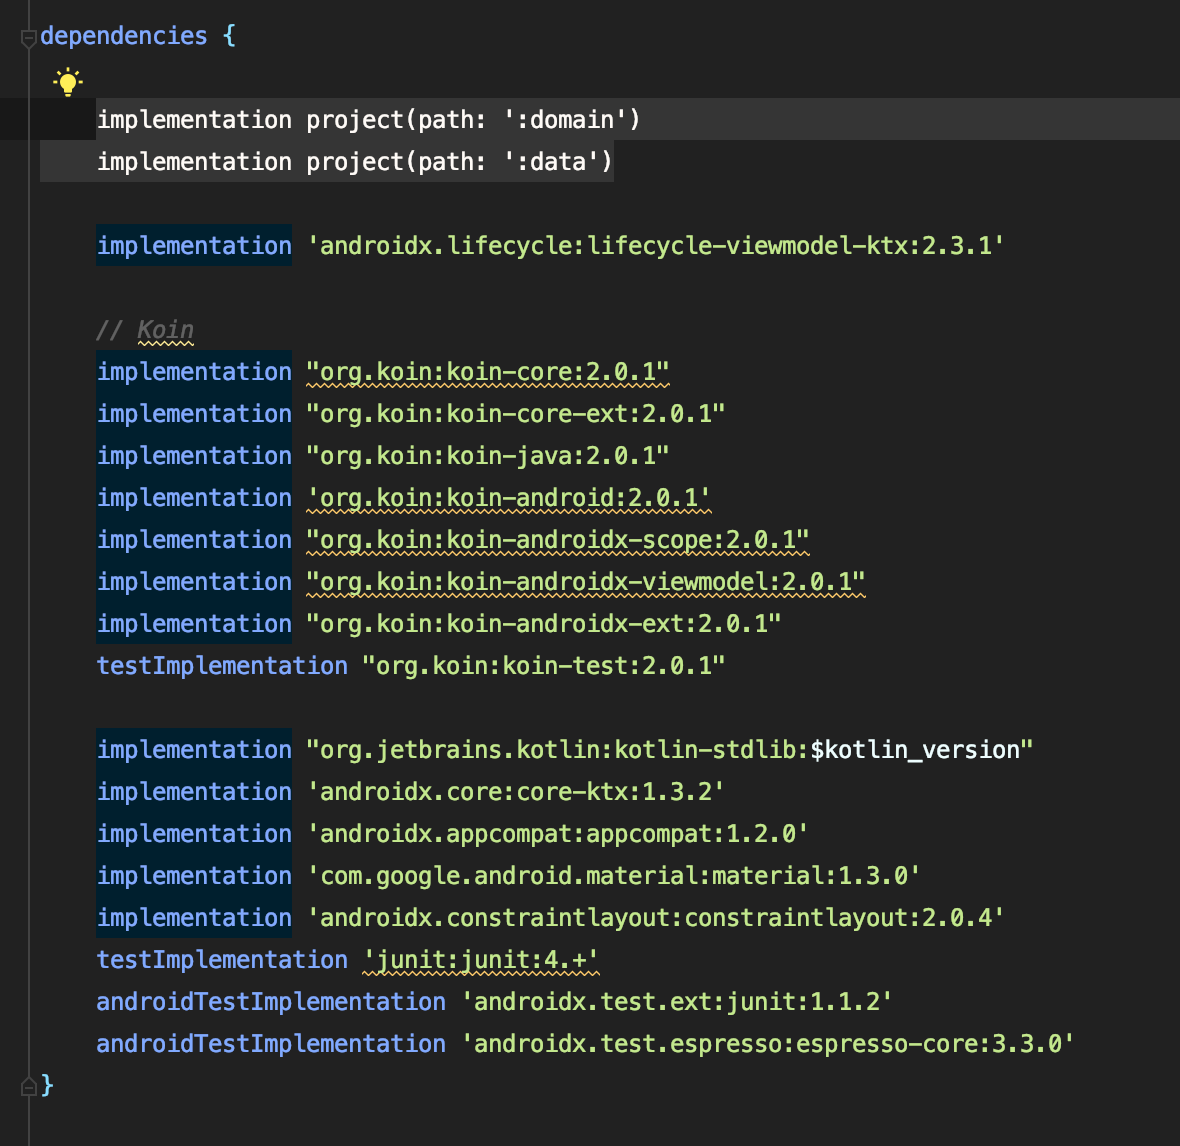Viewport: 1180px width, 1146px height.
Task: Click the koin-androidx-ext:2.0.1 dependency string
Action: [x=543, y=624]
